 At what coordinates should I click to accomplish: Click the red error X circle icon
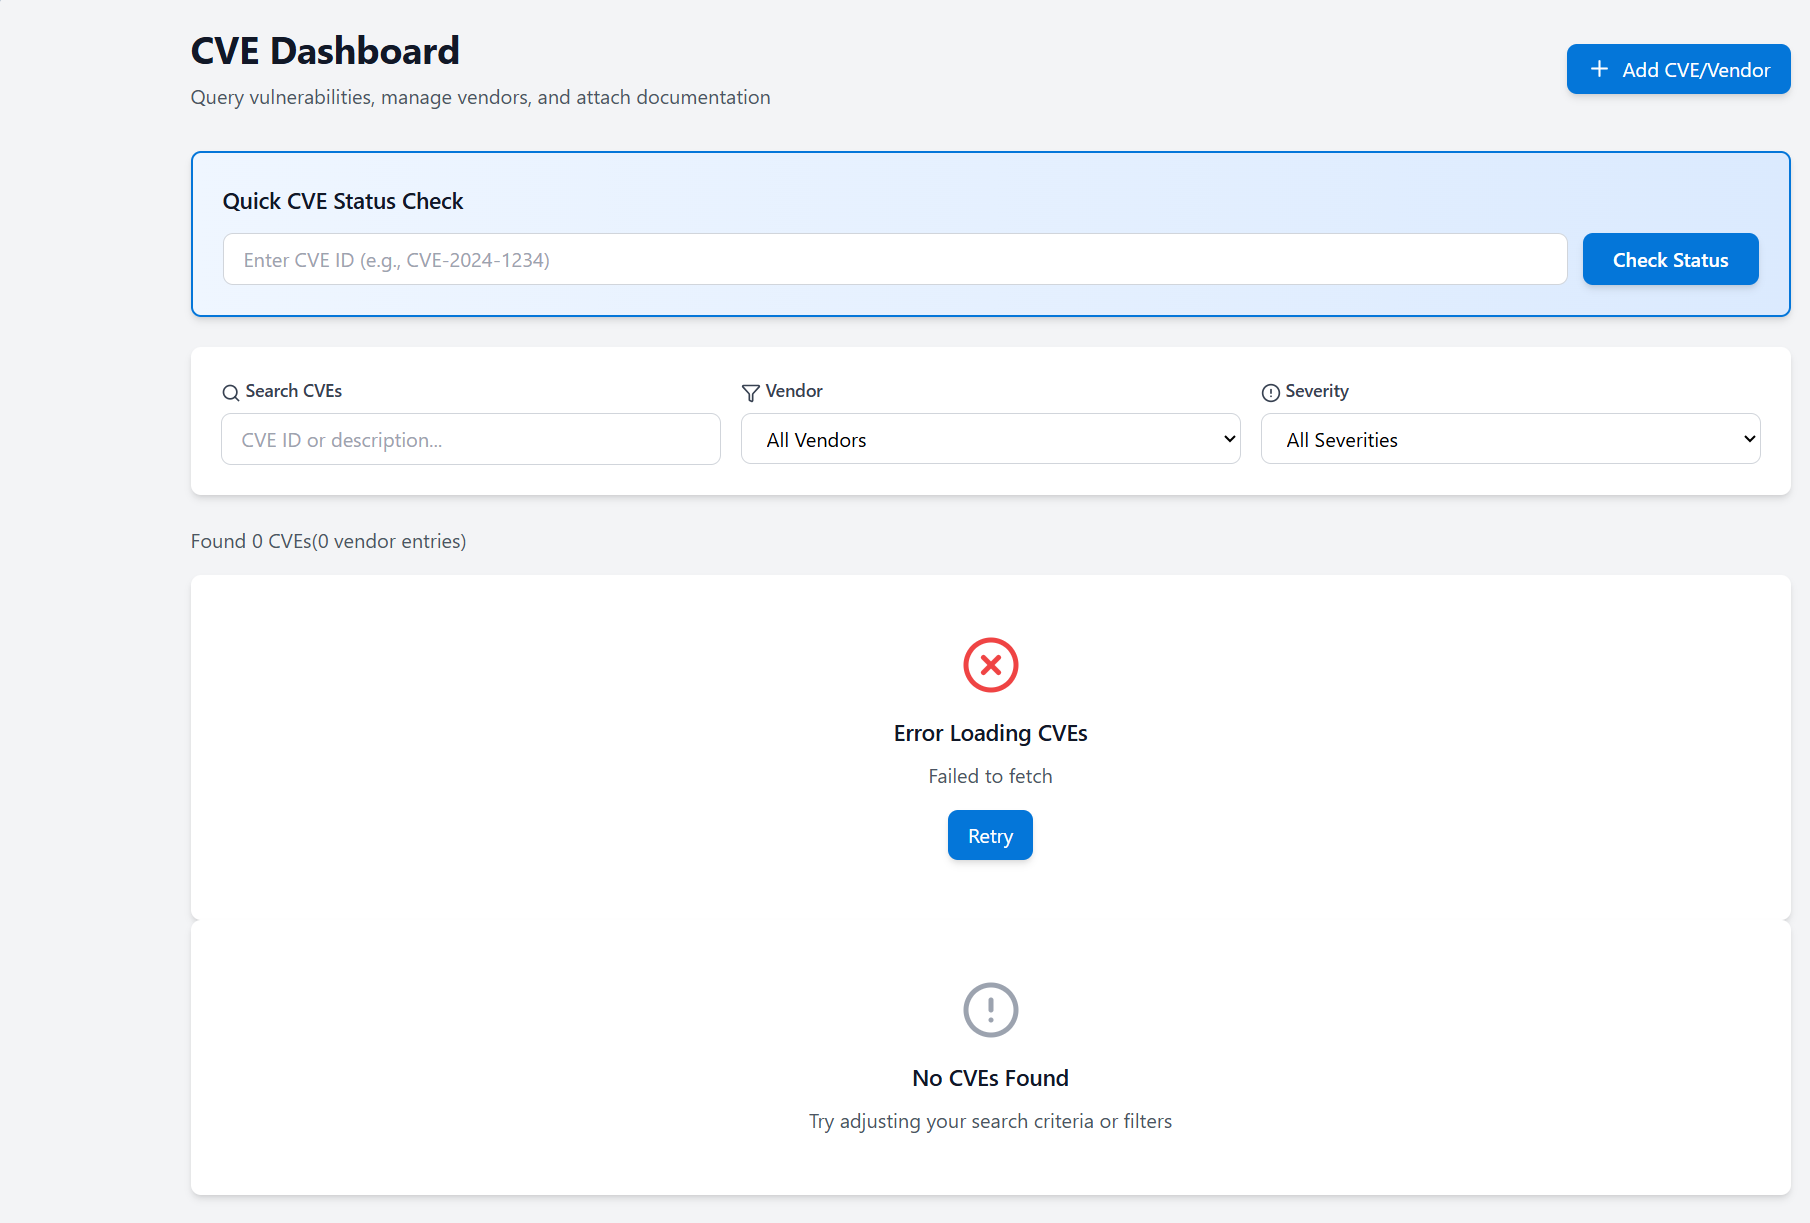990,665
